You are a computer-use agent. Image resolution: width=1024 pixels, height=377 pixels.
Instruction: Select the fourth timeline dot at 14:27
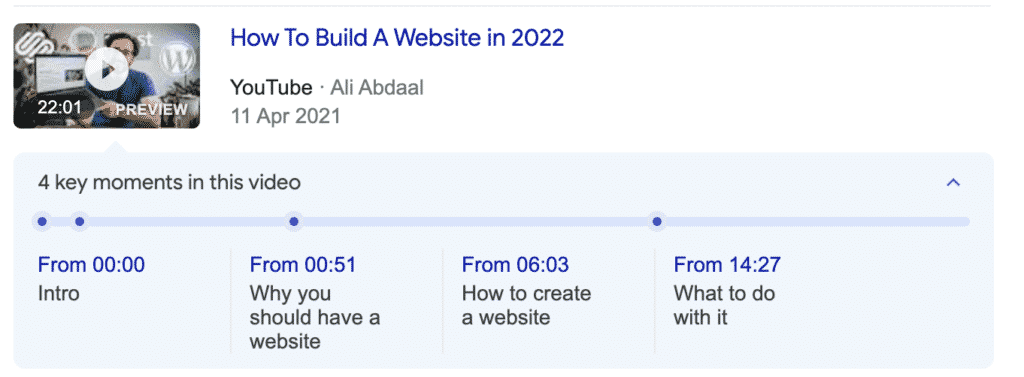pyautogui.click(x=657, y=222)
